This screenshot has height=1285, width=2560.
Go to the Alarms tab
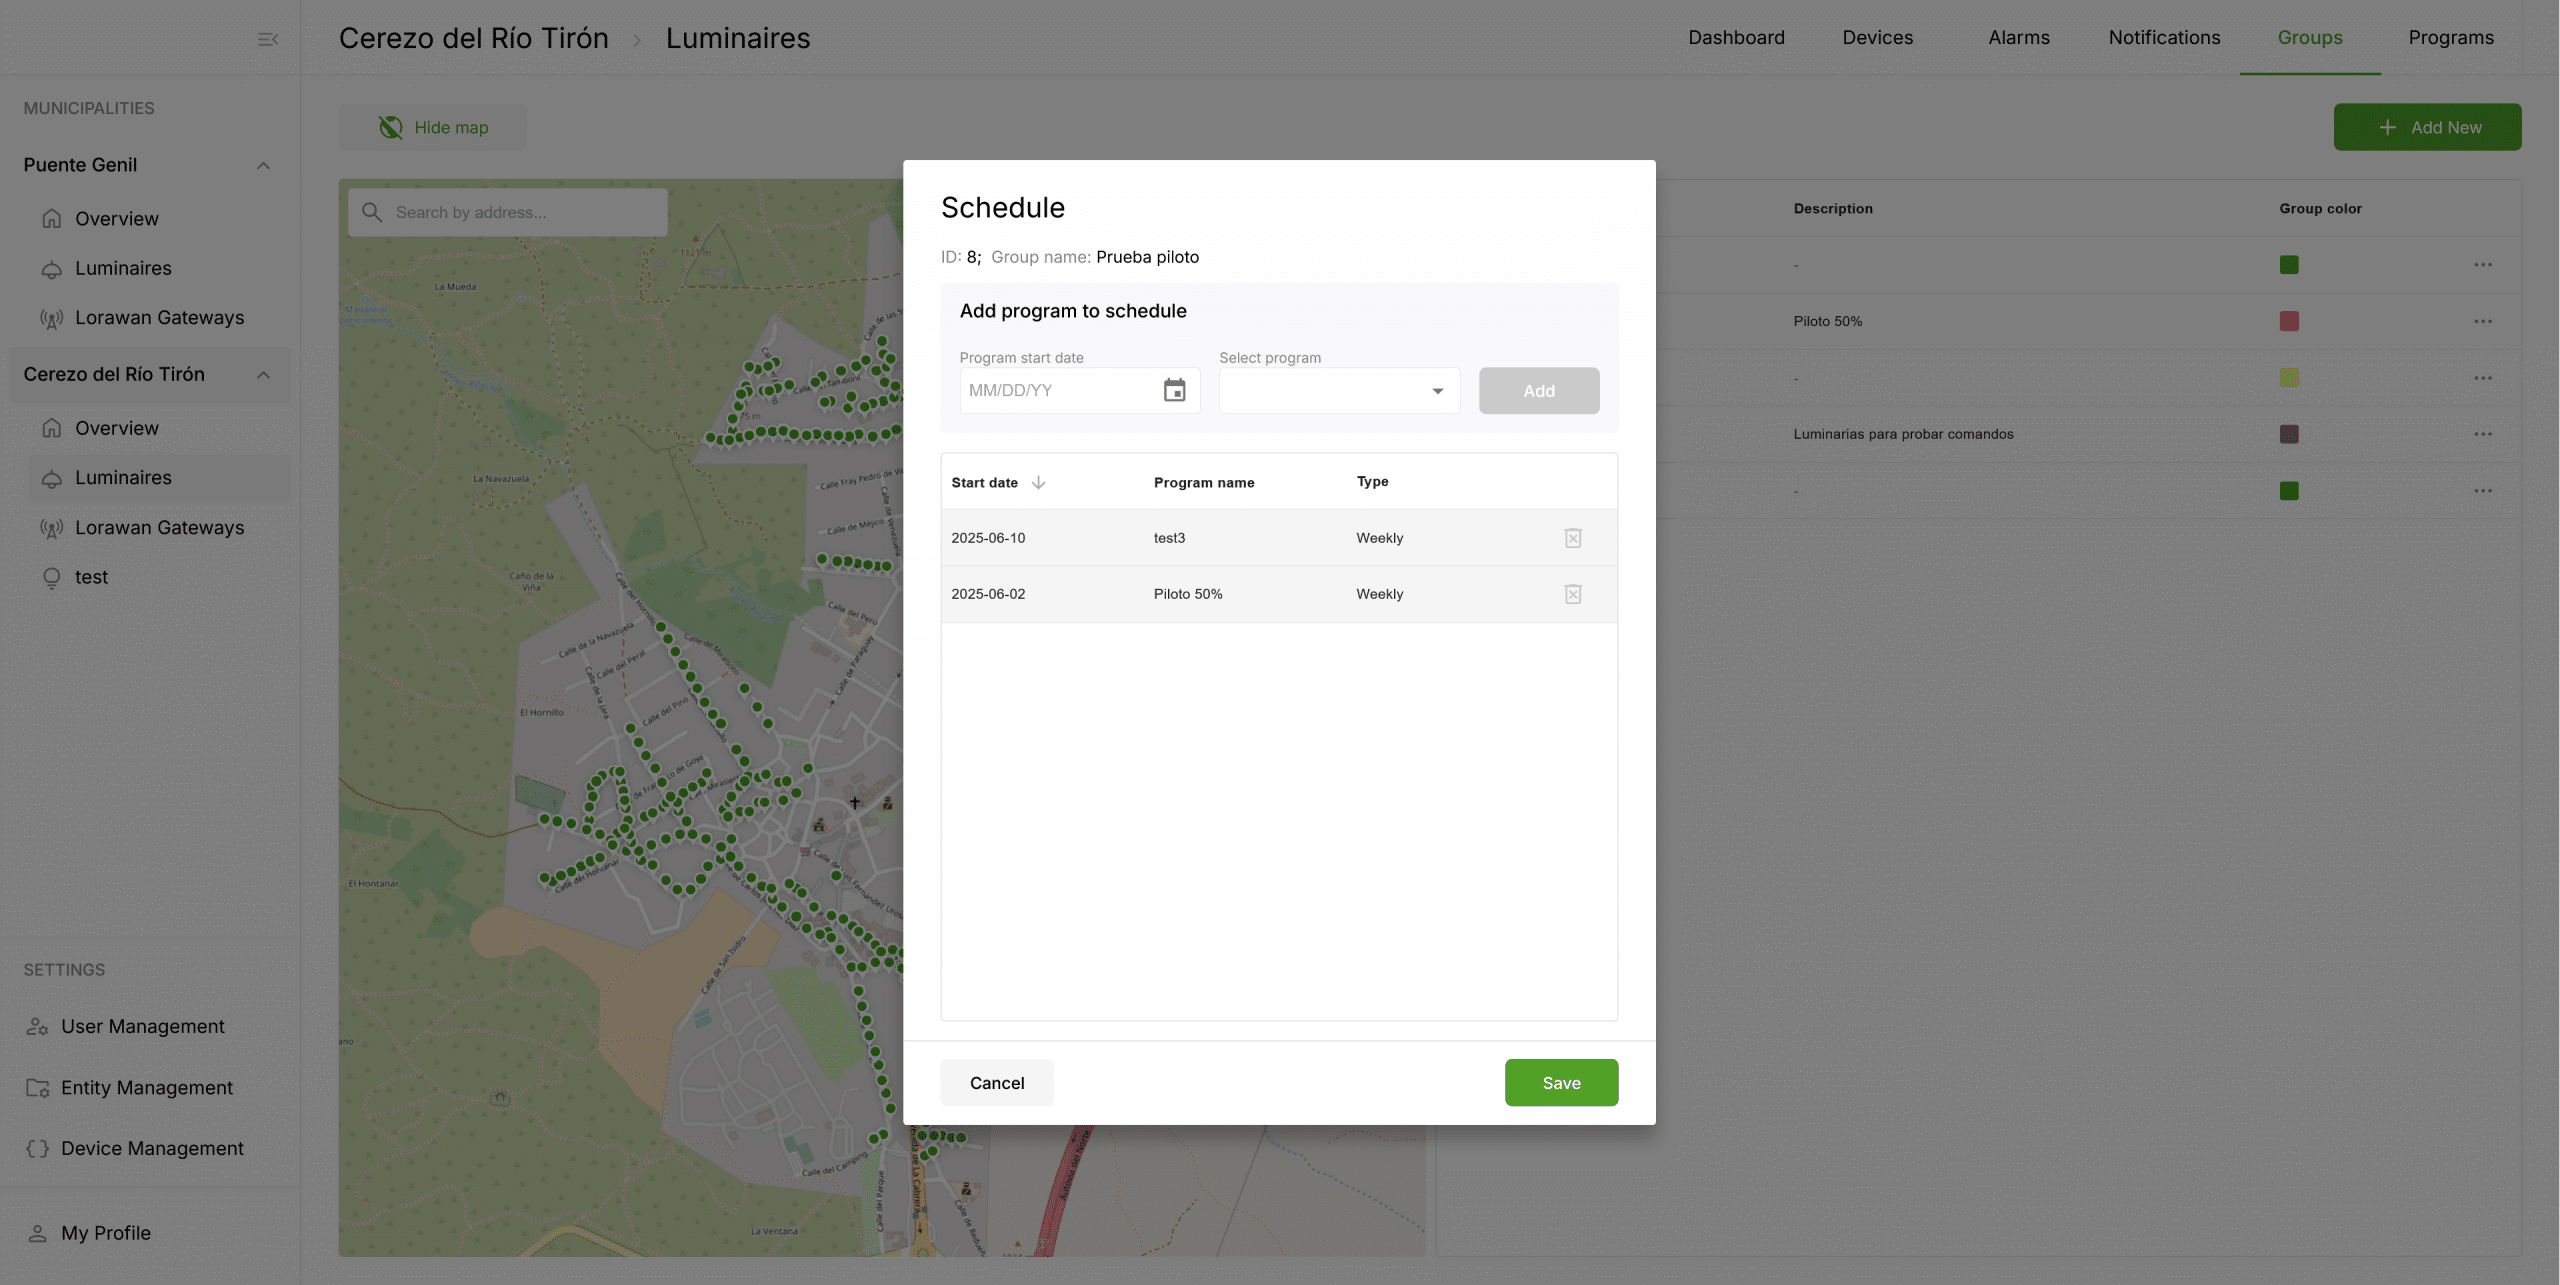pyautogui.click(x=2018, y=37)
